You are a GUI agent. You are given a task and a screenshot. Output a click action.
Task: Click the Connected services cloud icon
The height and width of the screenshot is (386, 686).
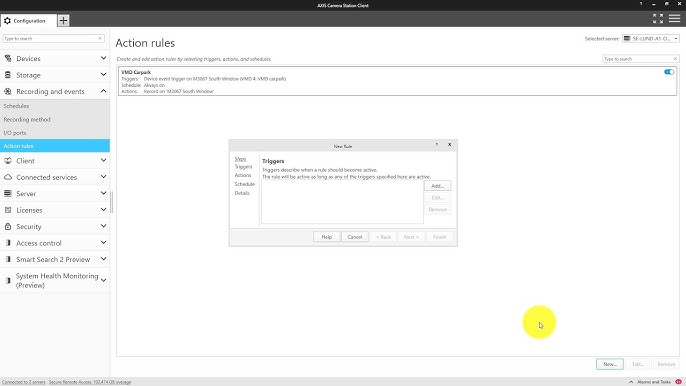(8, 177)
